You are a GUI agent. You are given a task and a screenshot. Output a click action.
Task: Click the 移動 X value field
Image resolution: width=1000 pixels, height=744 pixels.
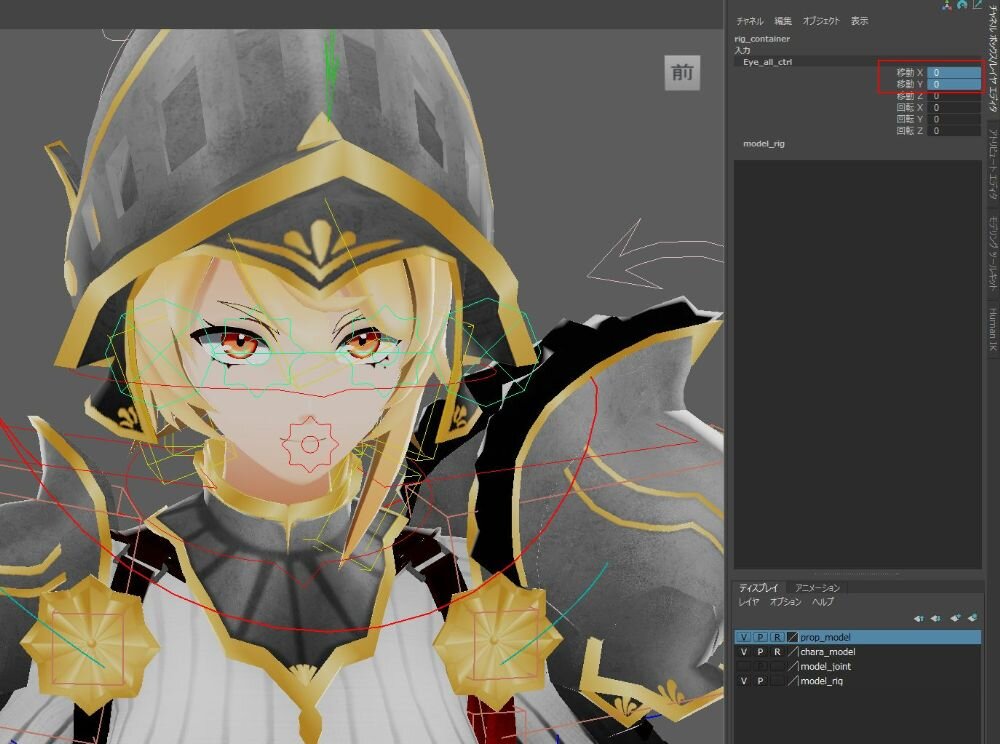953,73
